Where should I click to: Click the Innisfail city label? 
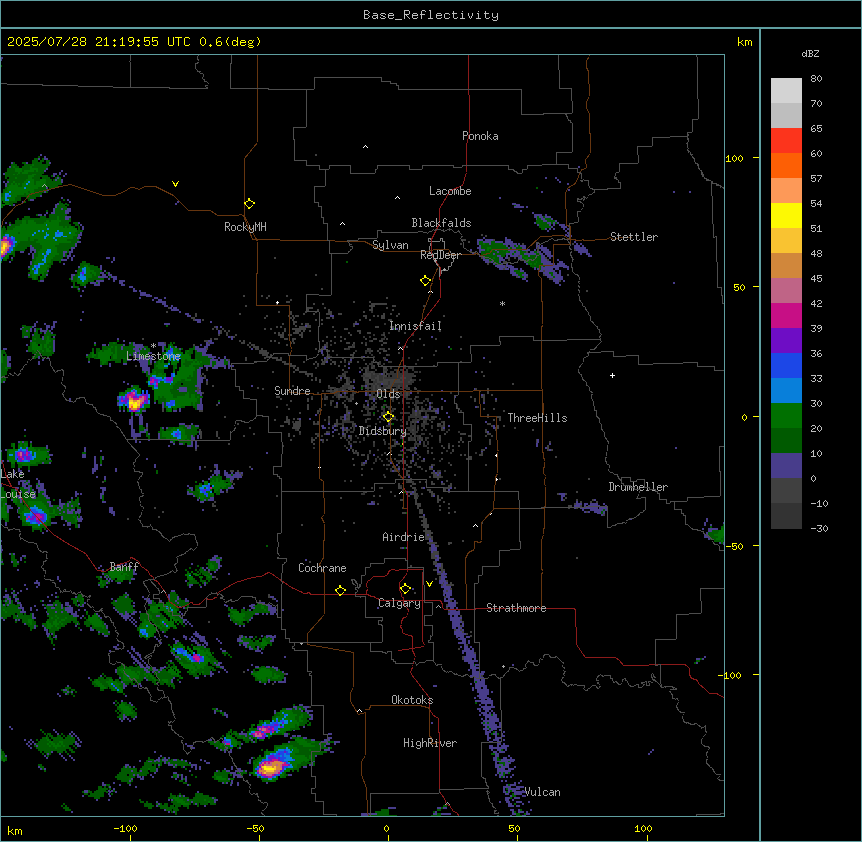pyautogui.click(x=415, y=326)
